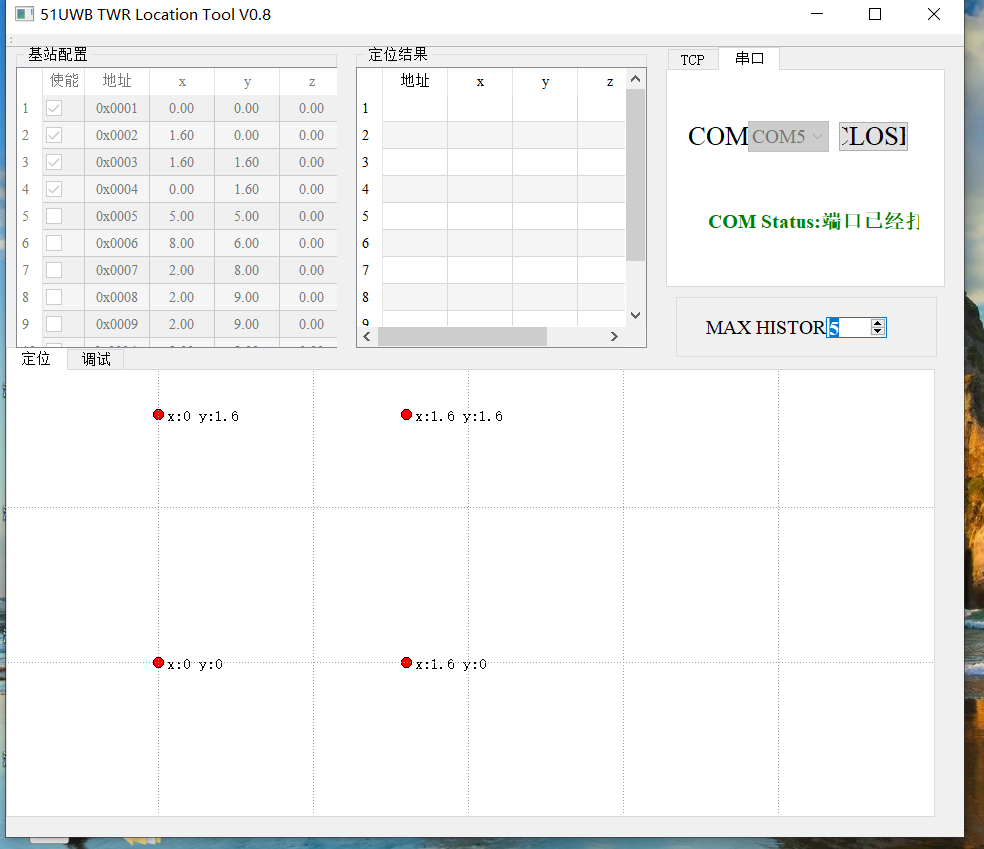Maximize the Location Tool window
This screenshot has width=984, height=849.
click(x=875, y=14)
